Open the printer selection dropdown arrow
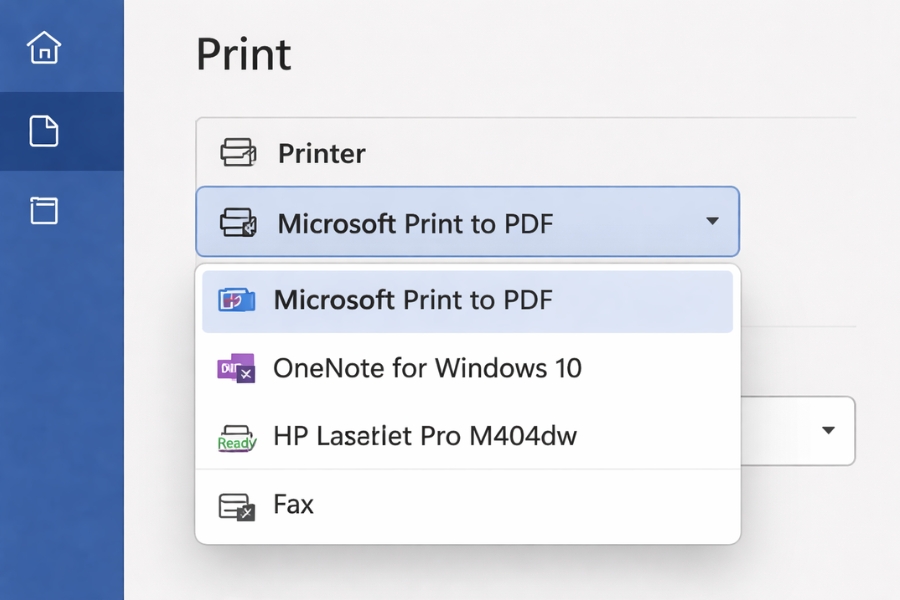 (713, 222)
